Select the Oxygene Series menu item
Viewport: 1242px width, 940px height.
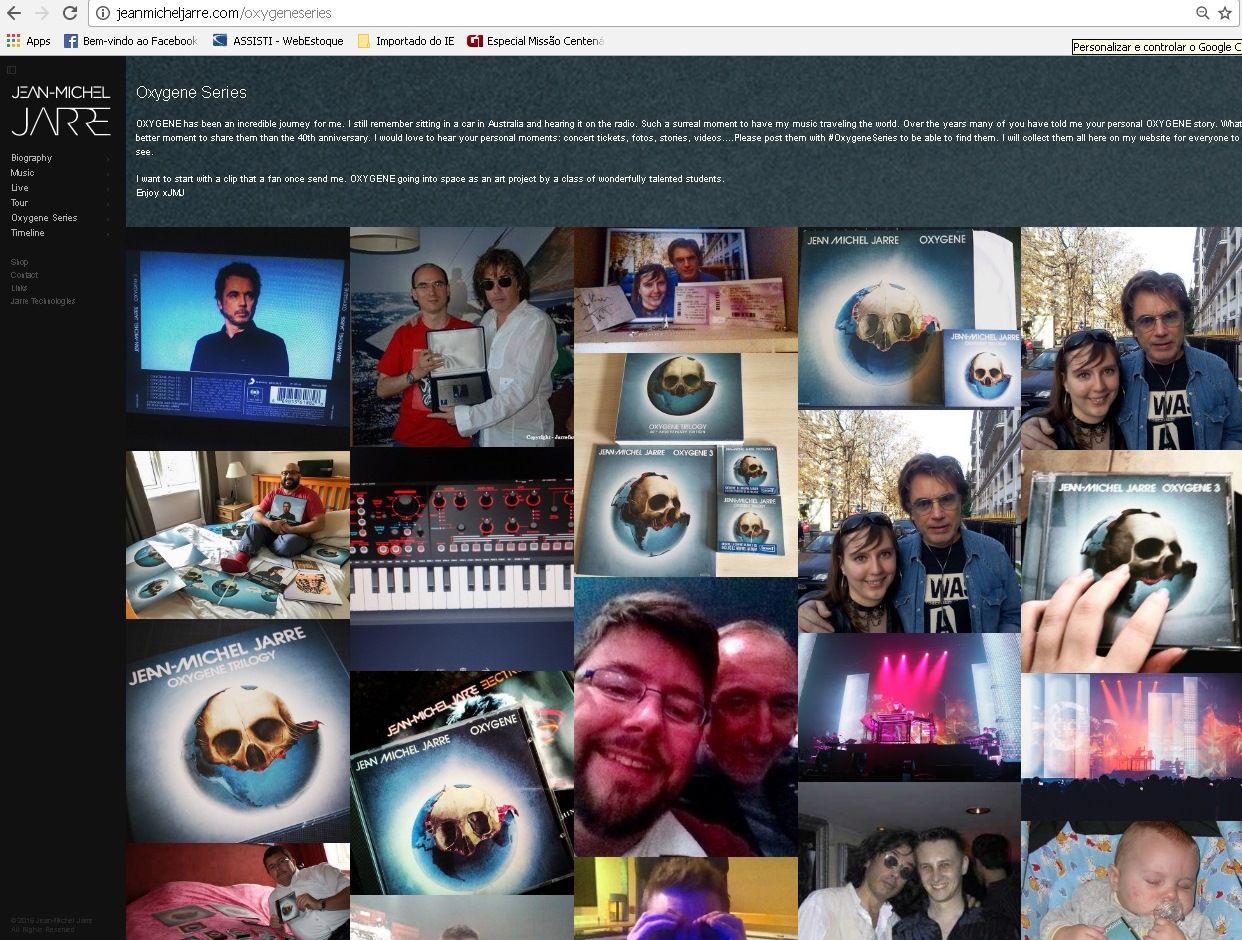pos(44,218)
